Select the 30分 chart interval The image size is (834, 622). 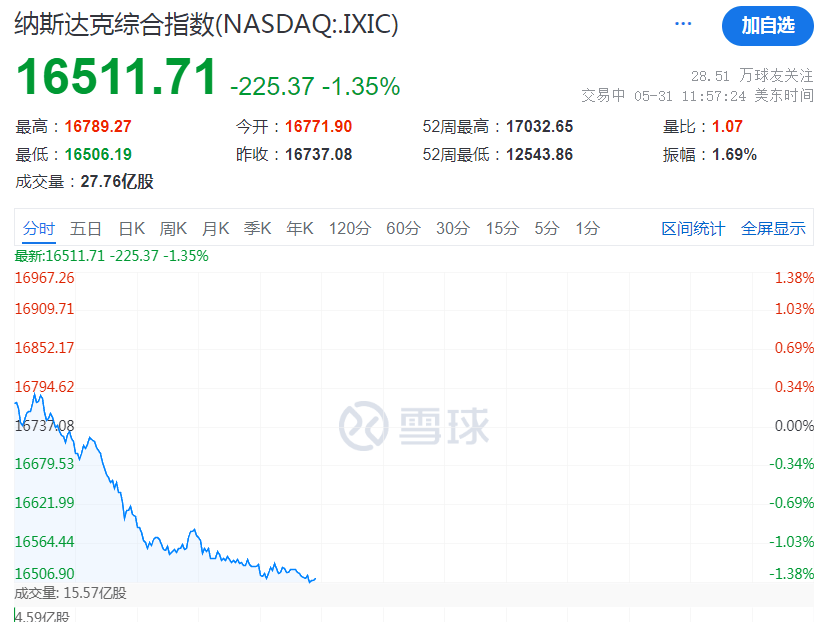452,228
